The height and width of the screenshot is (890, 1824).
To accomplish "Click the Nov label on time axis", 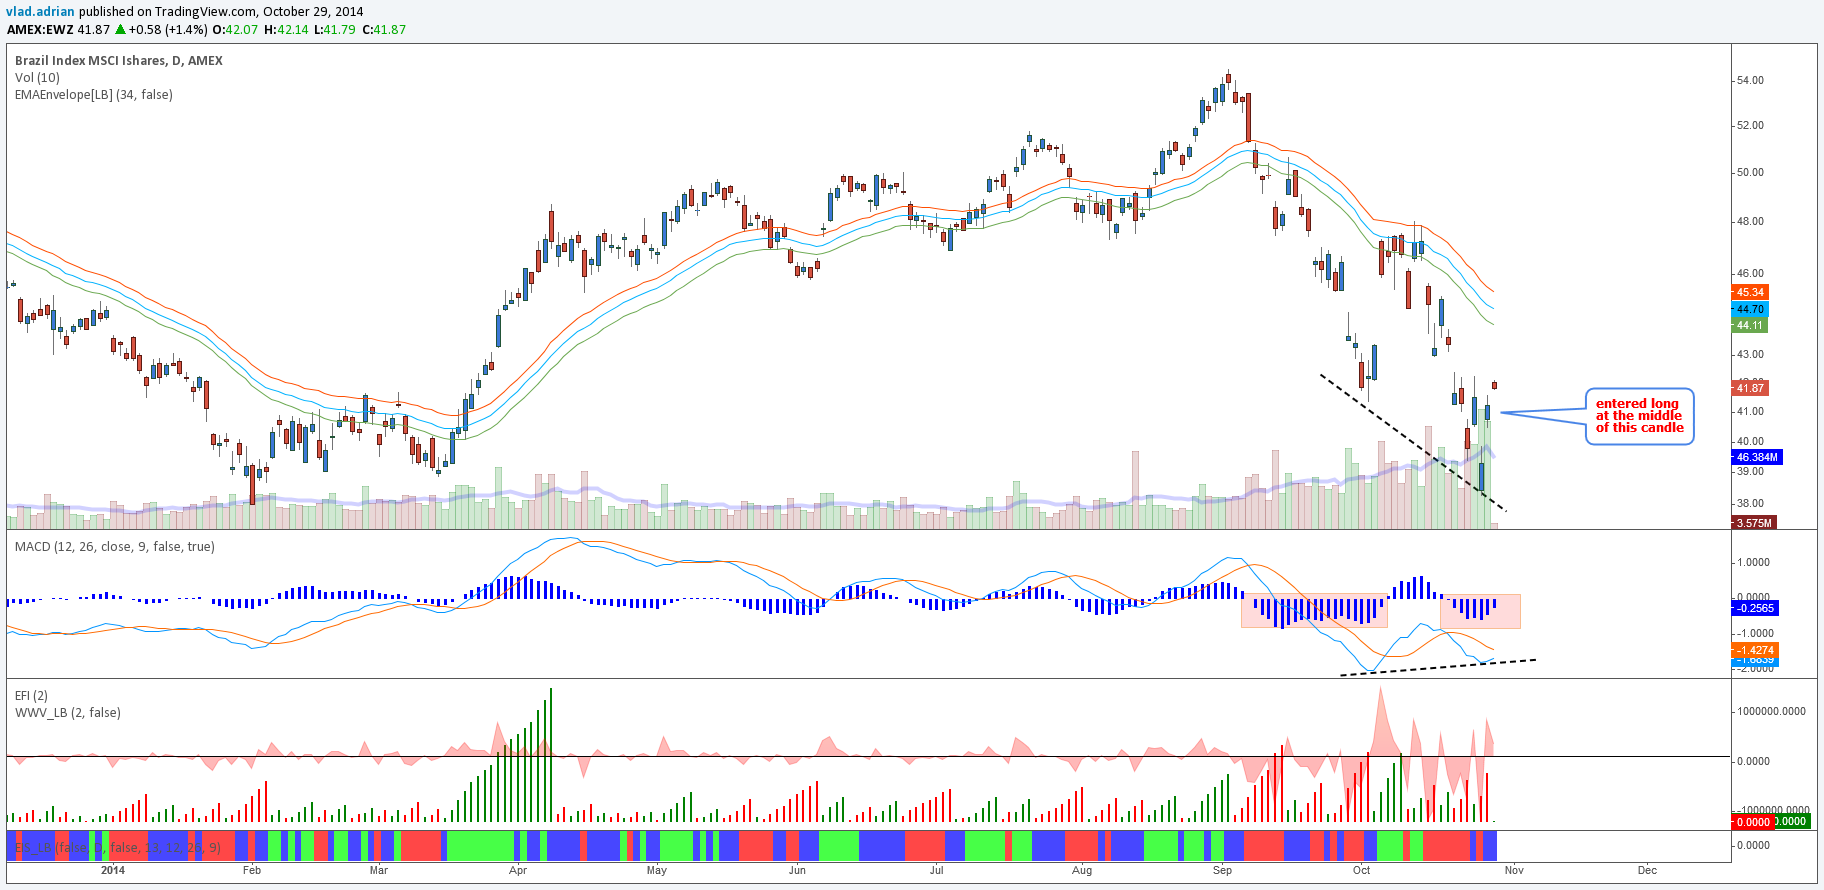I will [x=1514, y=870].
